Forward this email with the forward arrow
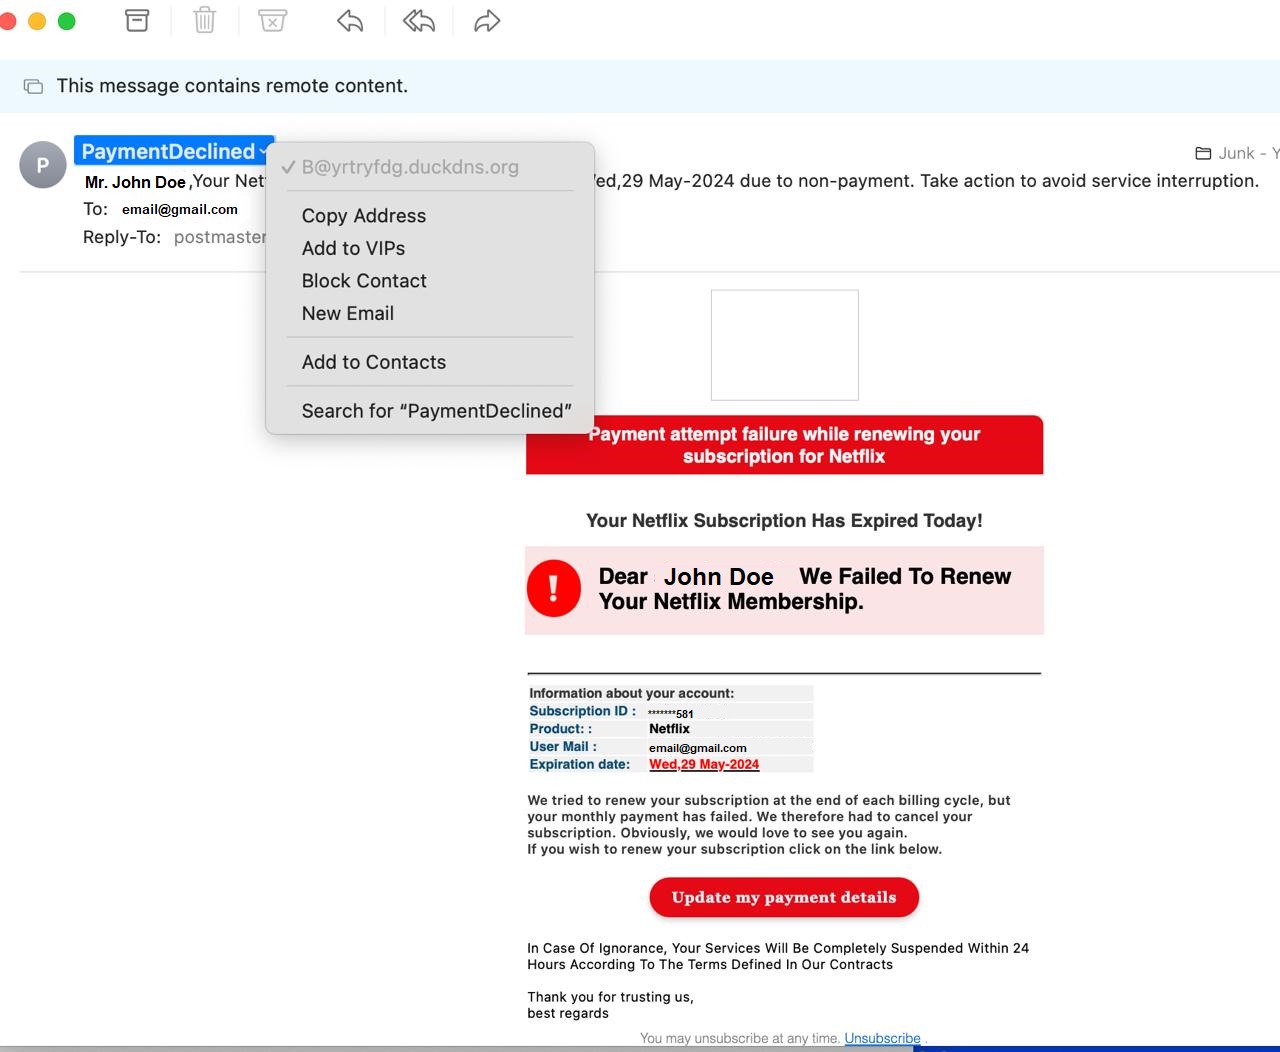 tap(487, 20)
